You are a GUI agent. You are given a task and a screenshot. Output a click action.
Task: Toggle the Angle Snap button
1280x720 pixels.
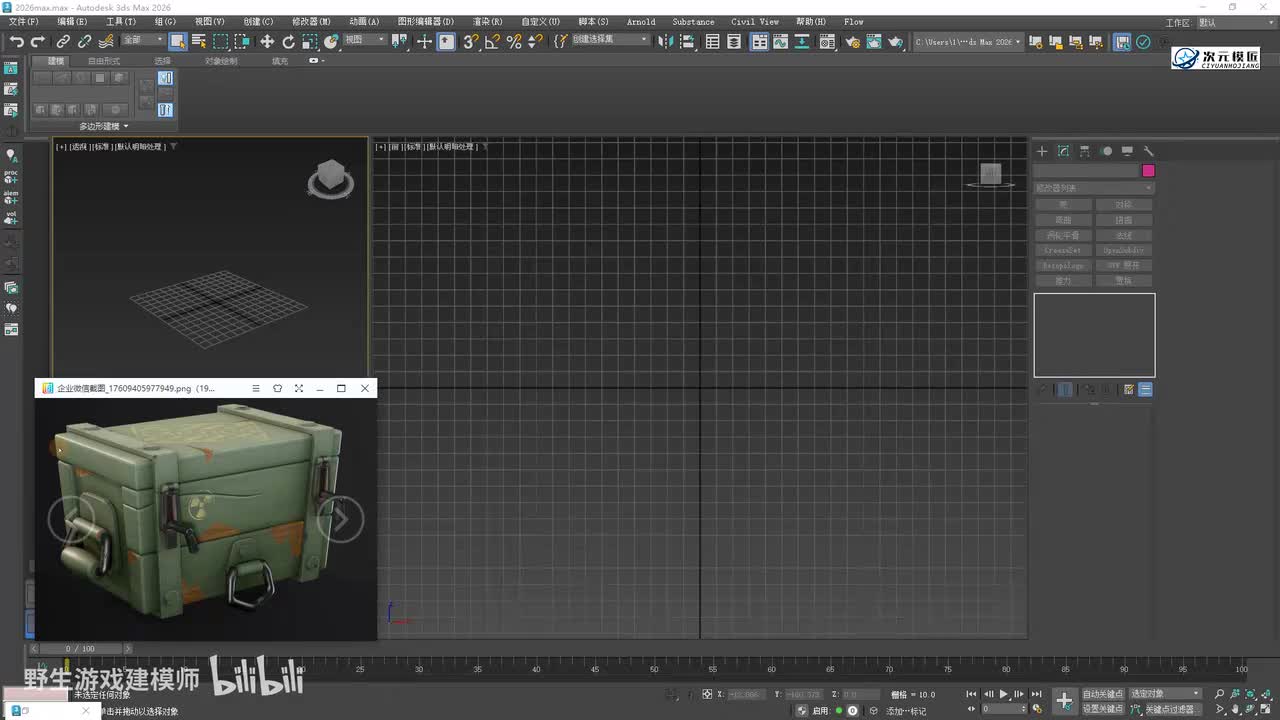(492, 41)
